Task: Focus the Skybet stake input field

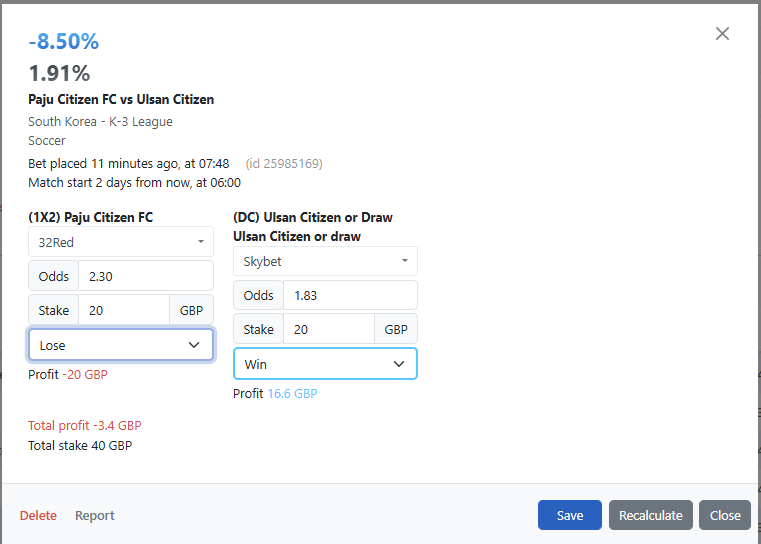Action: (x=329, y=329)
